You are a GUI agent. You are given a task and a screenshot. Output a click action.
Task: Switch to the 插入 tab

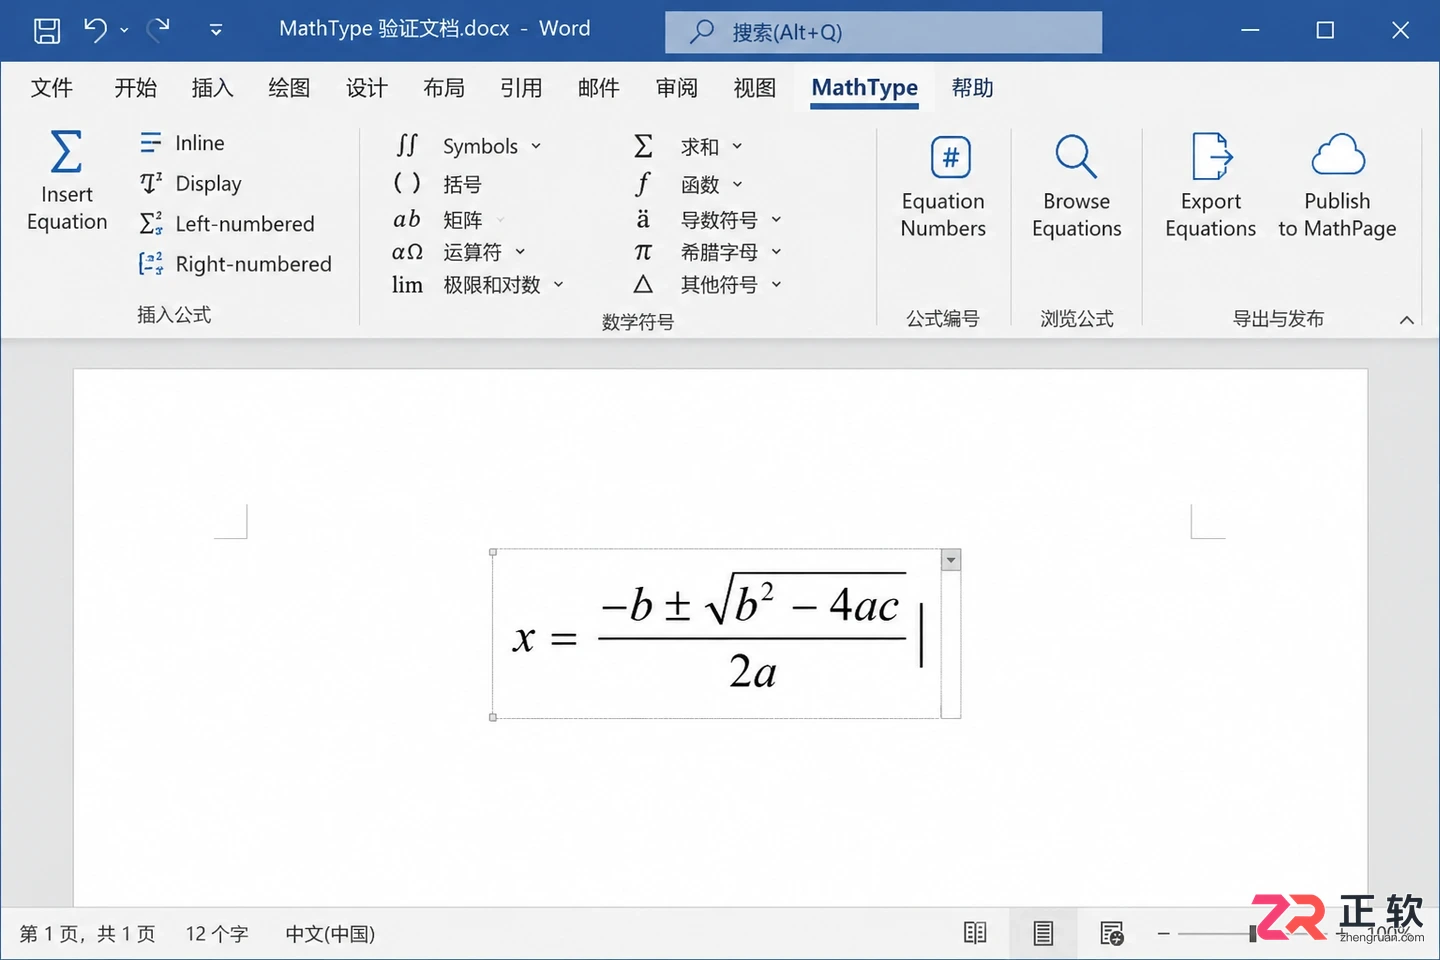click(212, 88)
